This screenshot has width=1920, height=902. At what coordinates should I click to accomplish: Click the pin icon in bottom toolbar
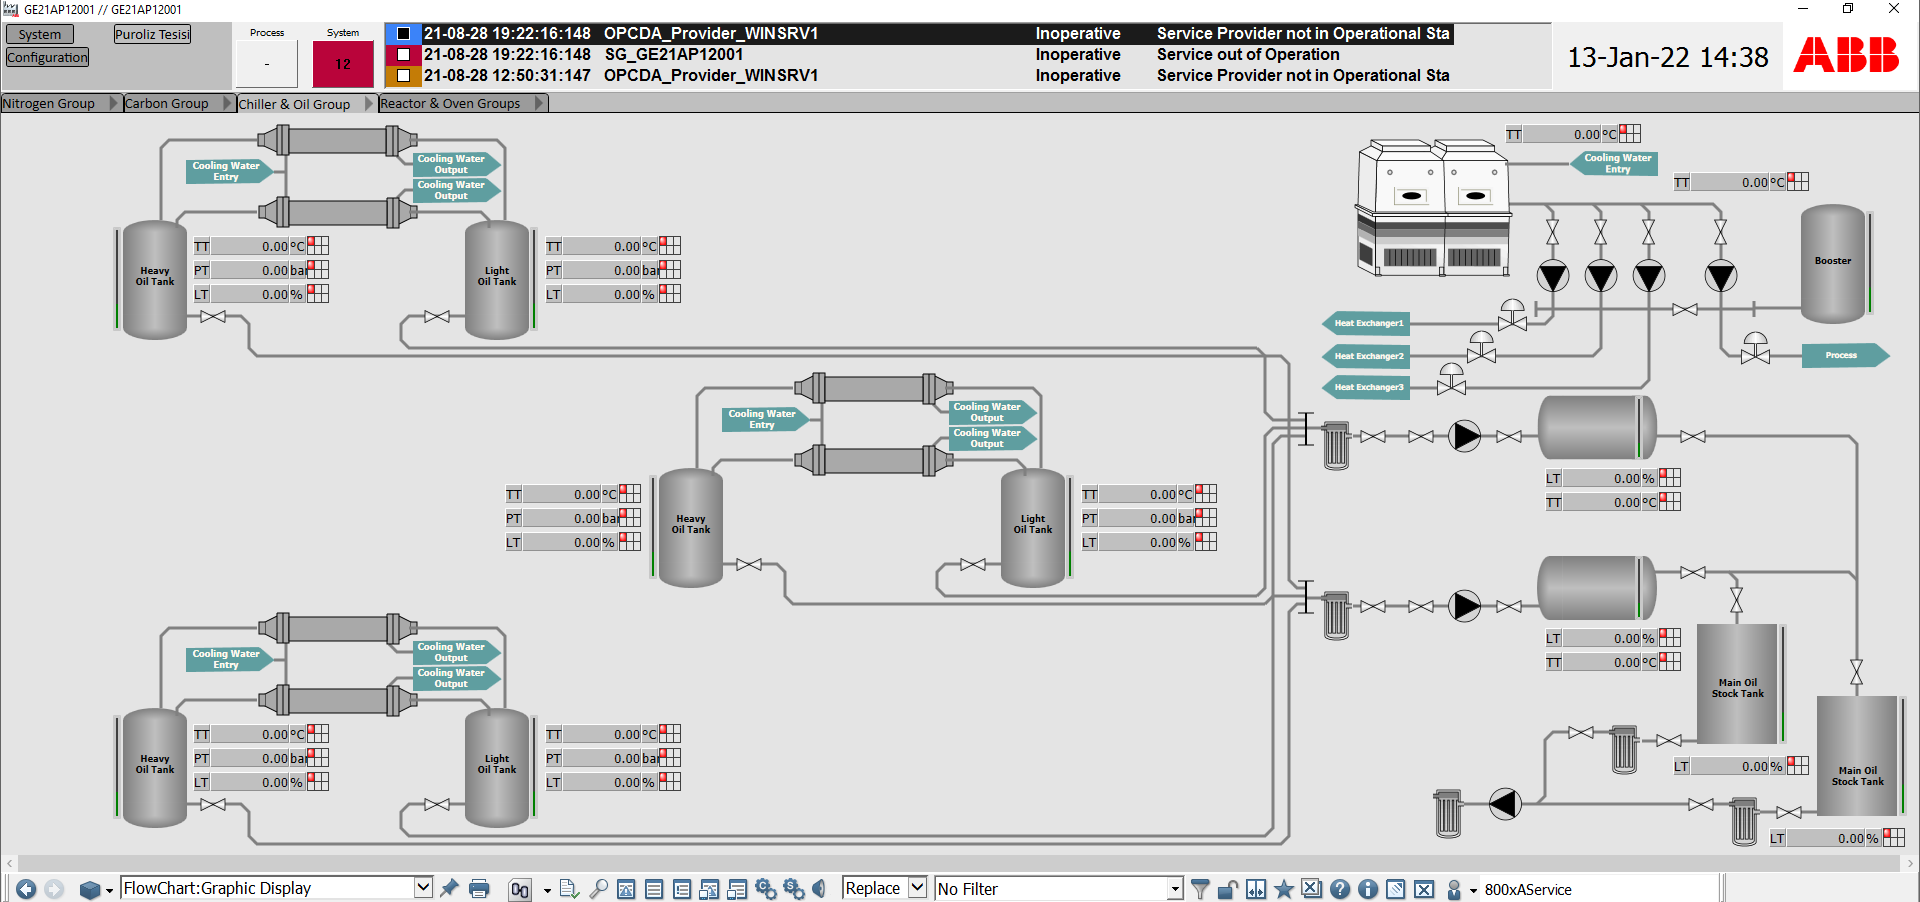450,888
